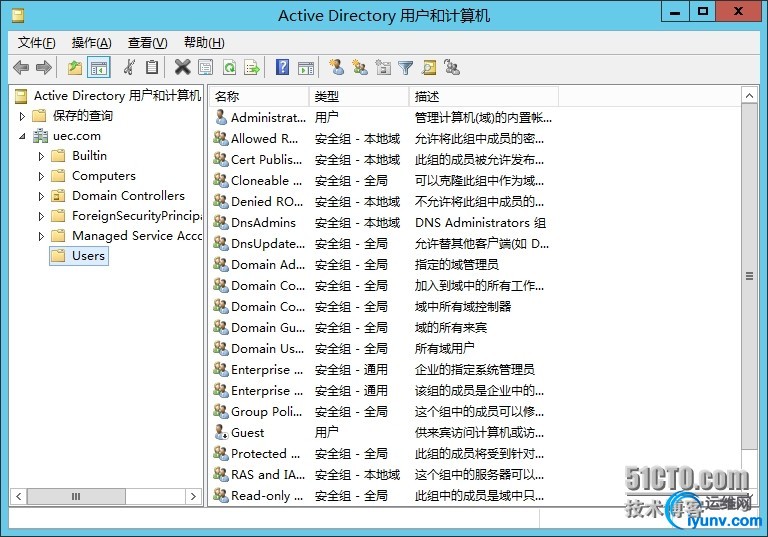
Task: Toggle show/hide console tree icon
Action: tap(98, 67)
